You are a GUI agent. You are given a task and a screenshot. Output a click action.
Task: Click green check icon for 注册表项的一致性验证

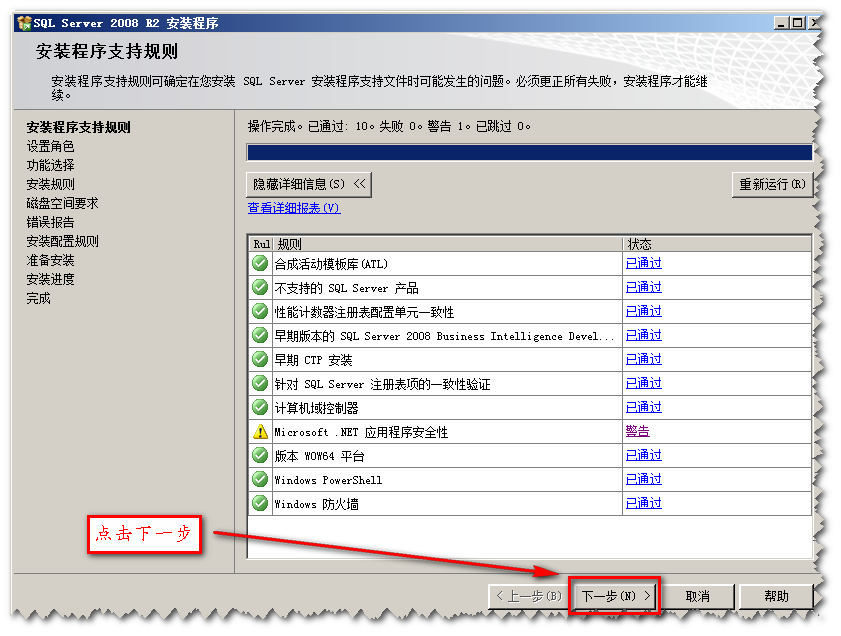[260, 383]
